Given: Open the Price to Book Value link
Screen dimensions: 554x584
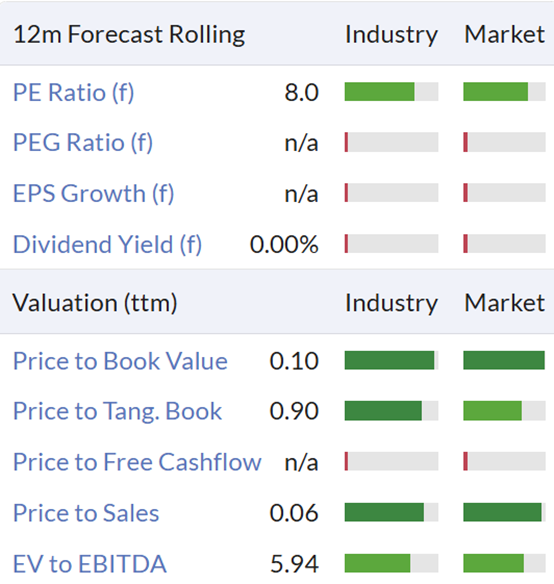Looking at the screenshot, I should pos(120,361).
